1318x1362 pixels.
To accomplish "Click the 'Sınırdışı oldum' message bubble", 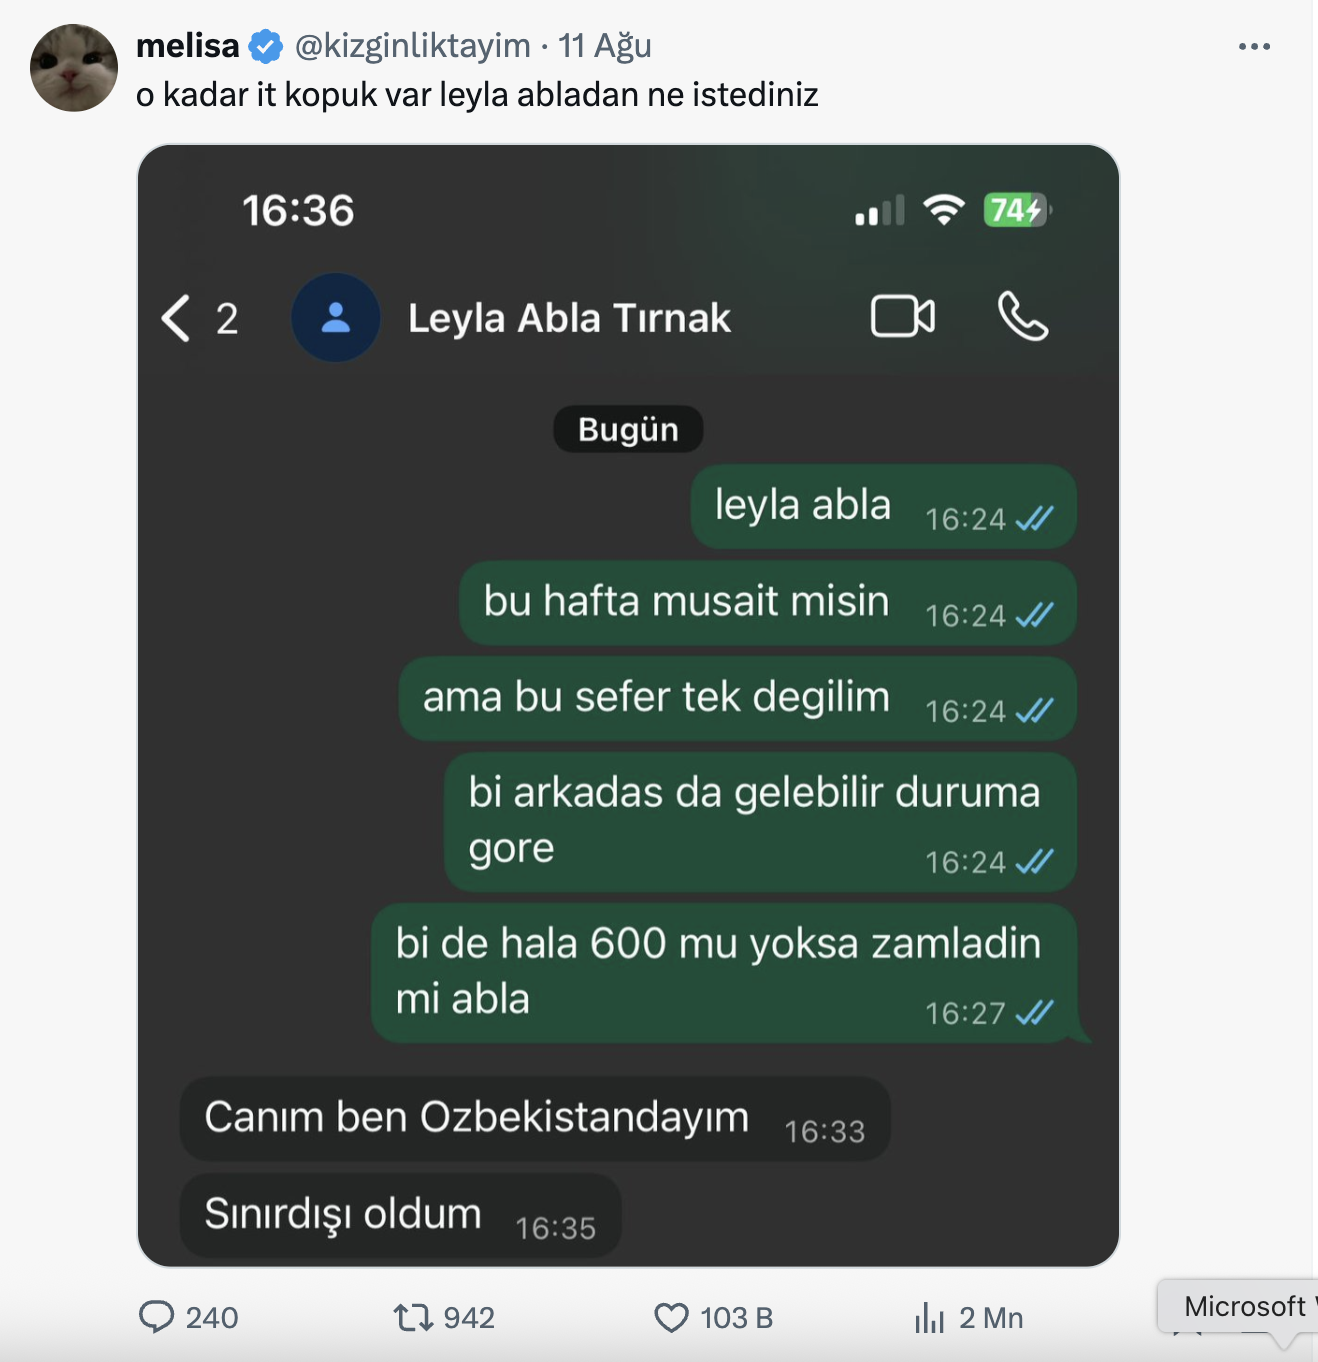I will click(401, 1215).
